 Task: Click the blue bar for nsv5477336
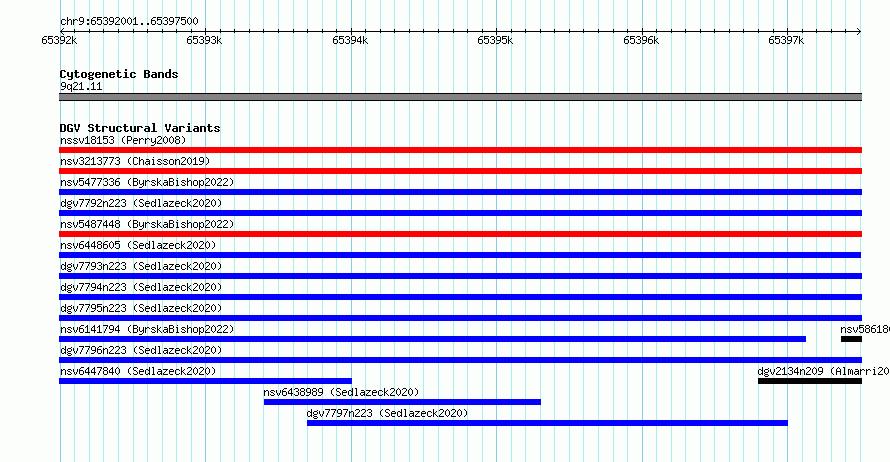coord(460,192)
